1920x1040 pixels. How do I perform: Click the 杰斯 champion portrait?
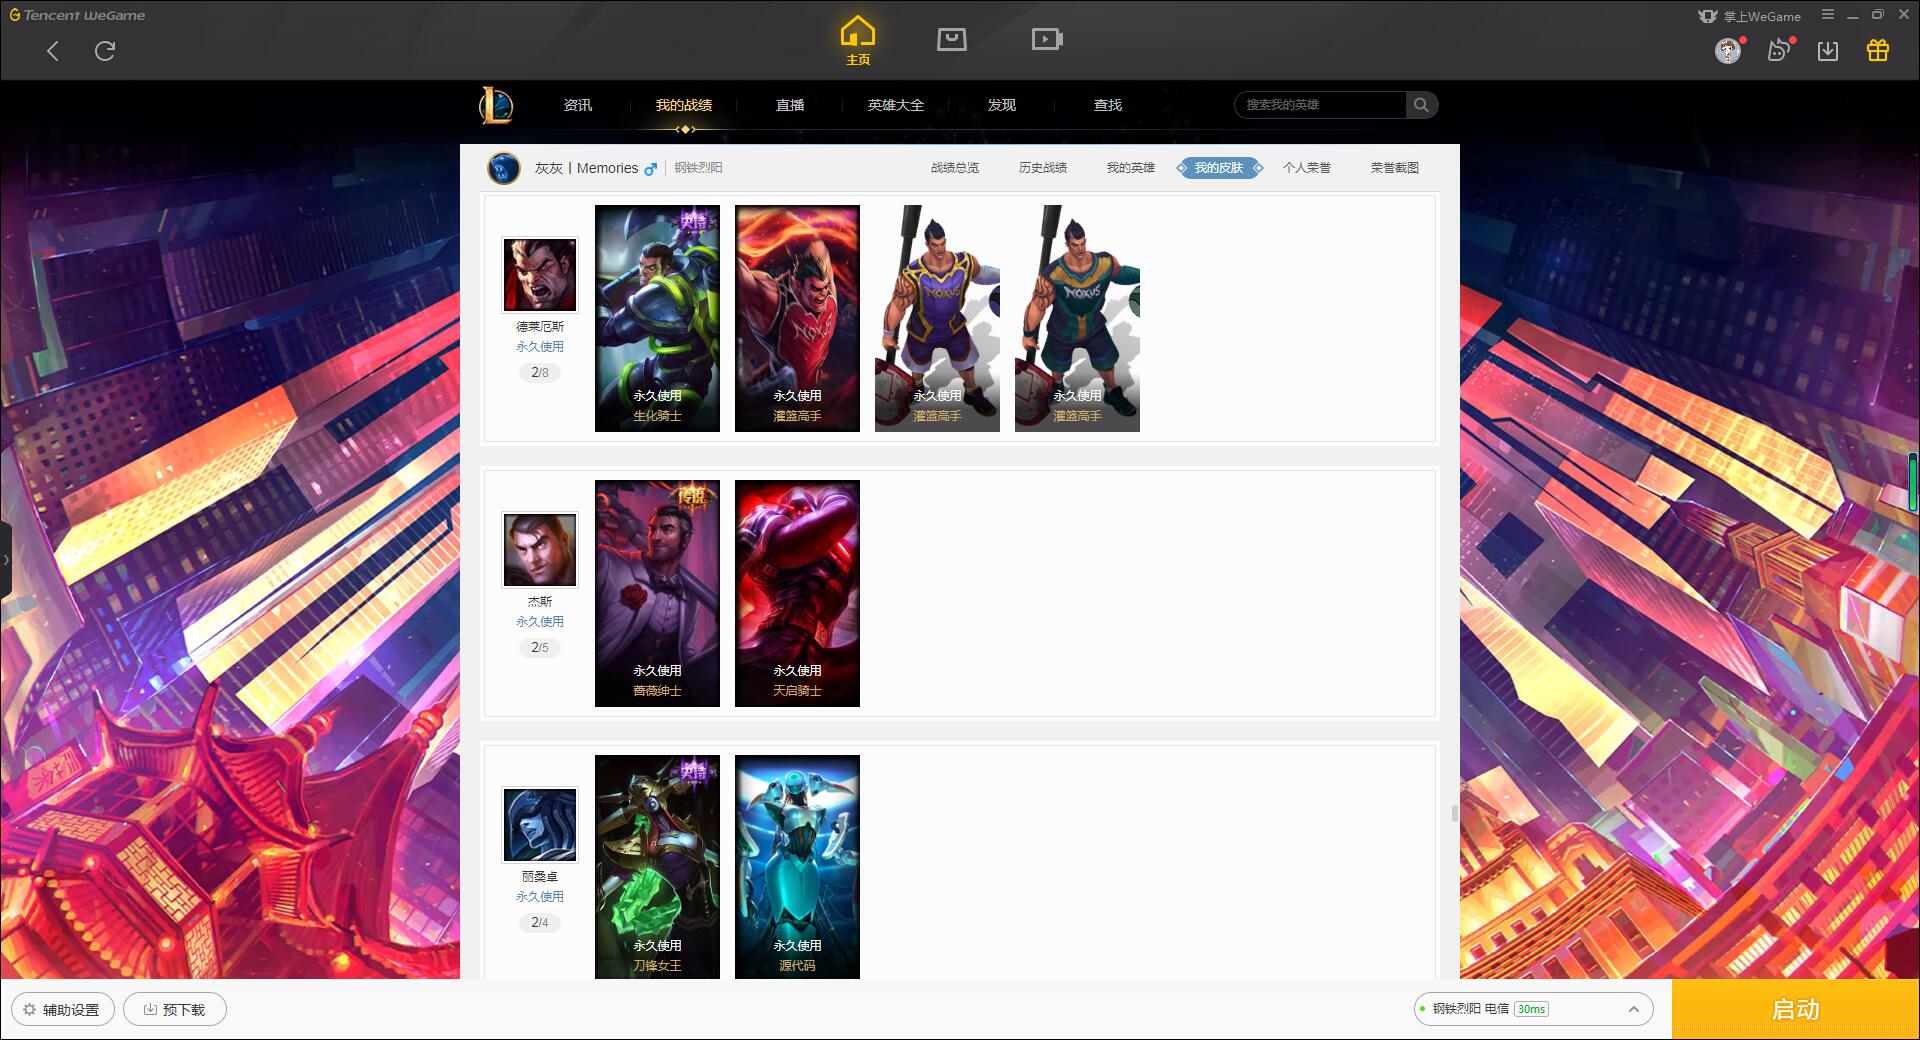pyautogui.click(x=540, y=550)
